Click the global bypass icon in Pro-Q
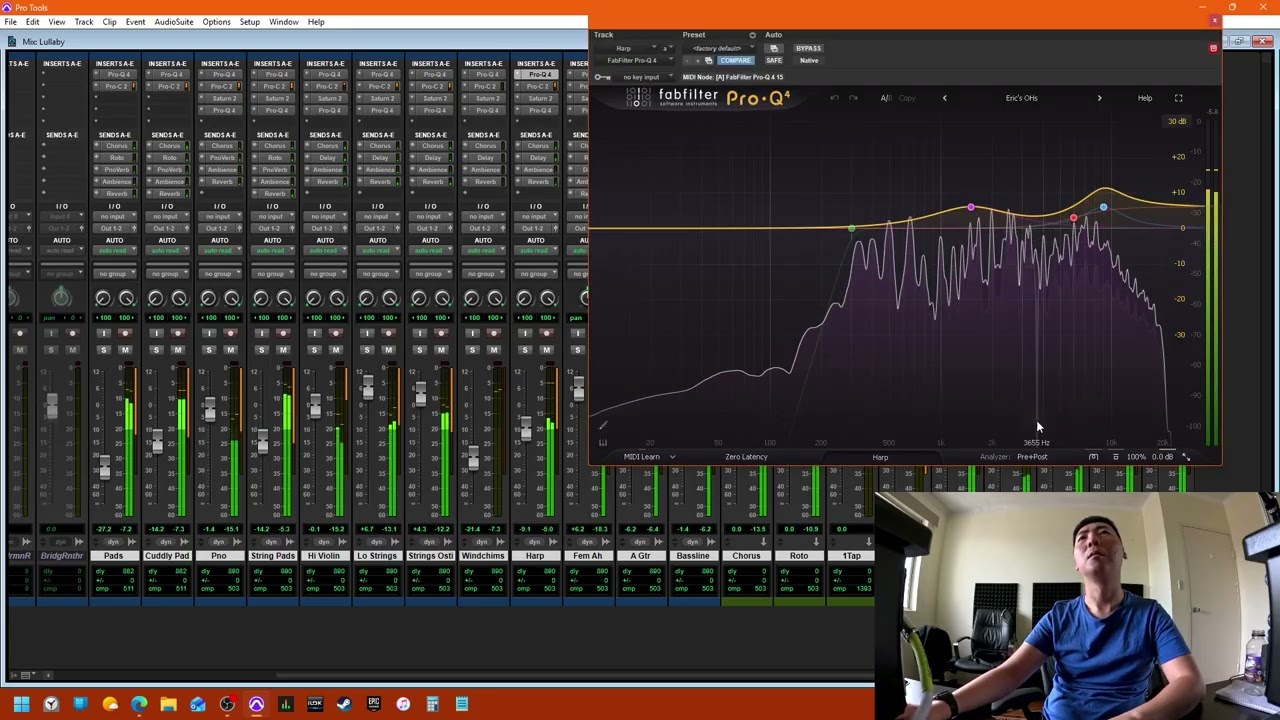This screenshot has width=1280, height=720. click(1094, 457)
